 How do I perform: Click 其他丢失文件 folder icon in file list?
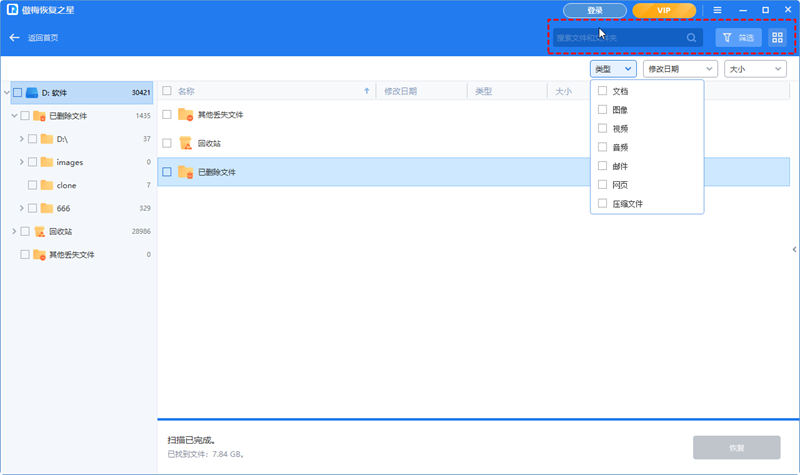185,115
